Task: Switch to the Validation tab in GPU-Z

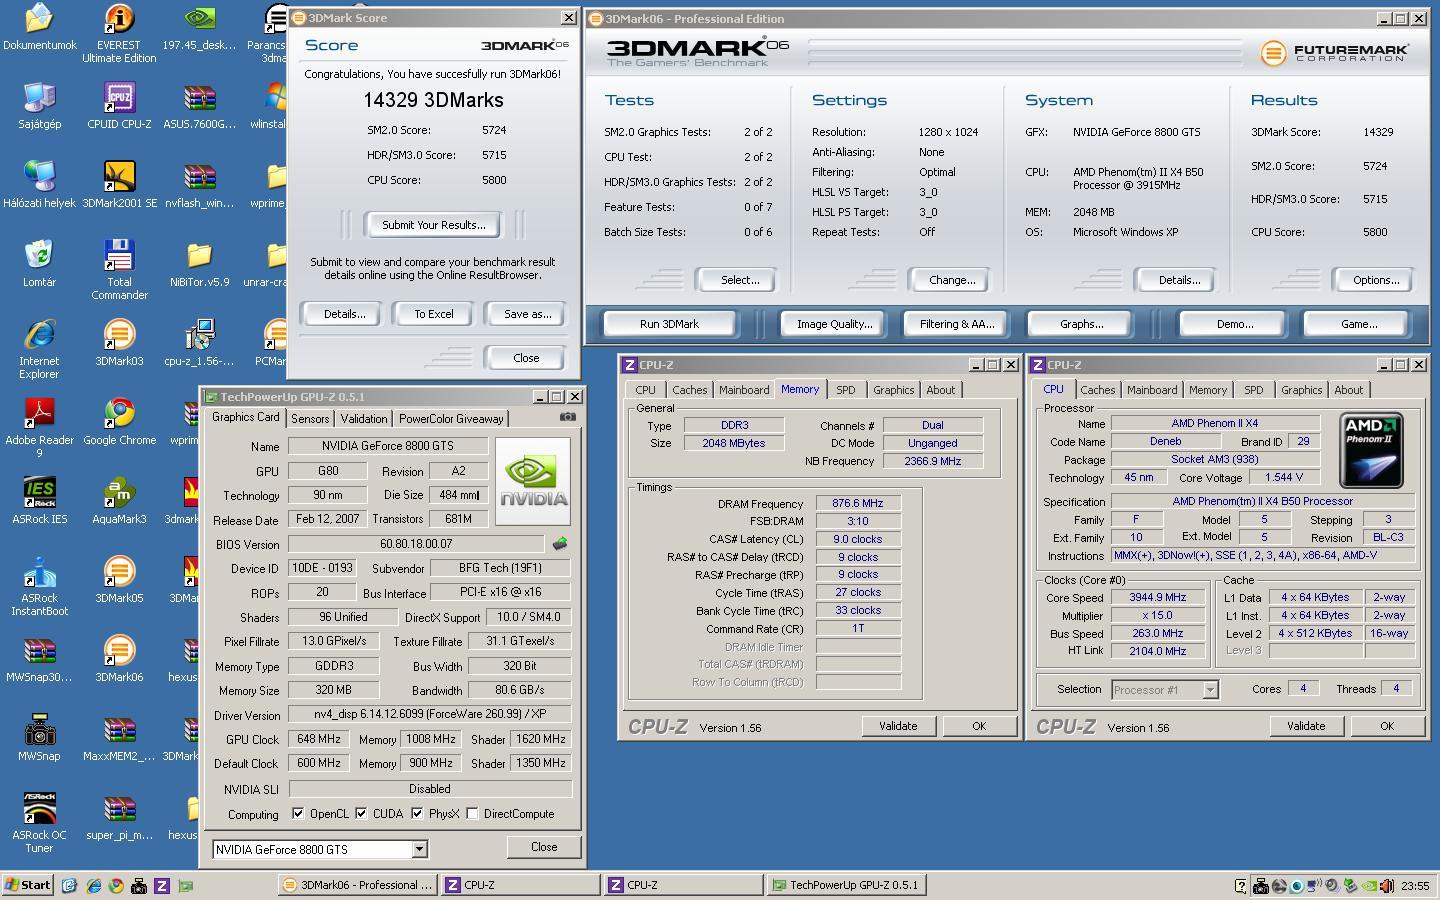Action: click(363, 419)
